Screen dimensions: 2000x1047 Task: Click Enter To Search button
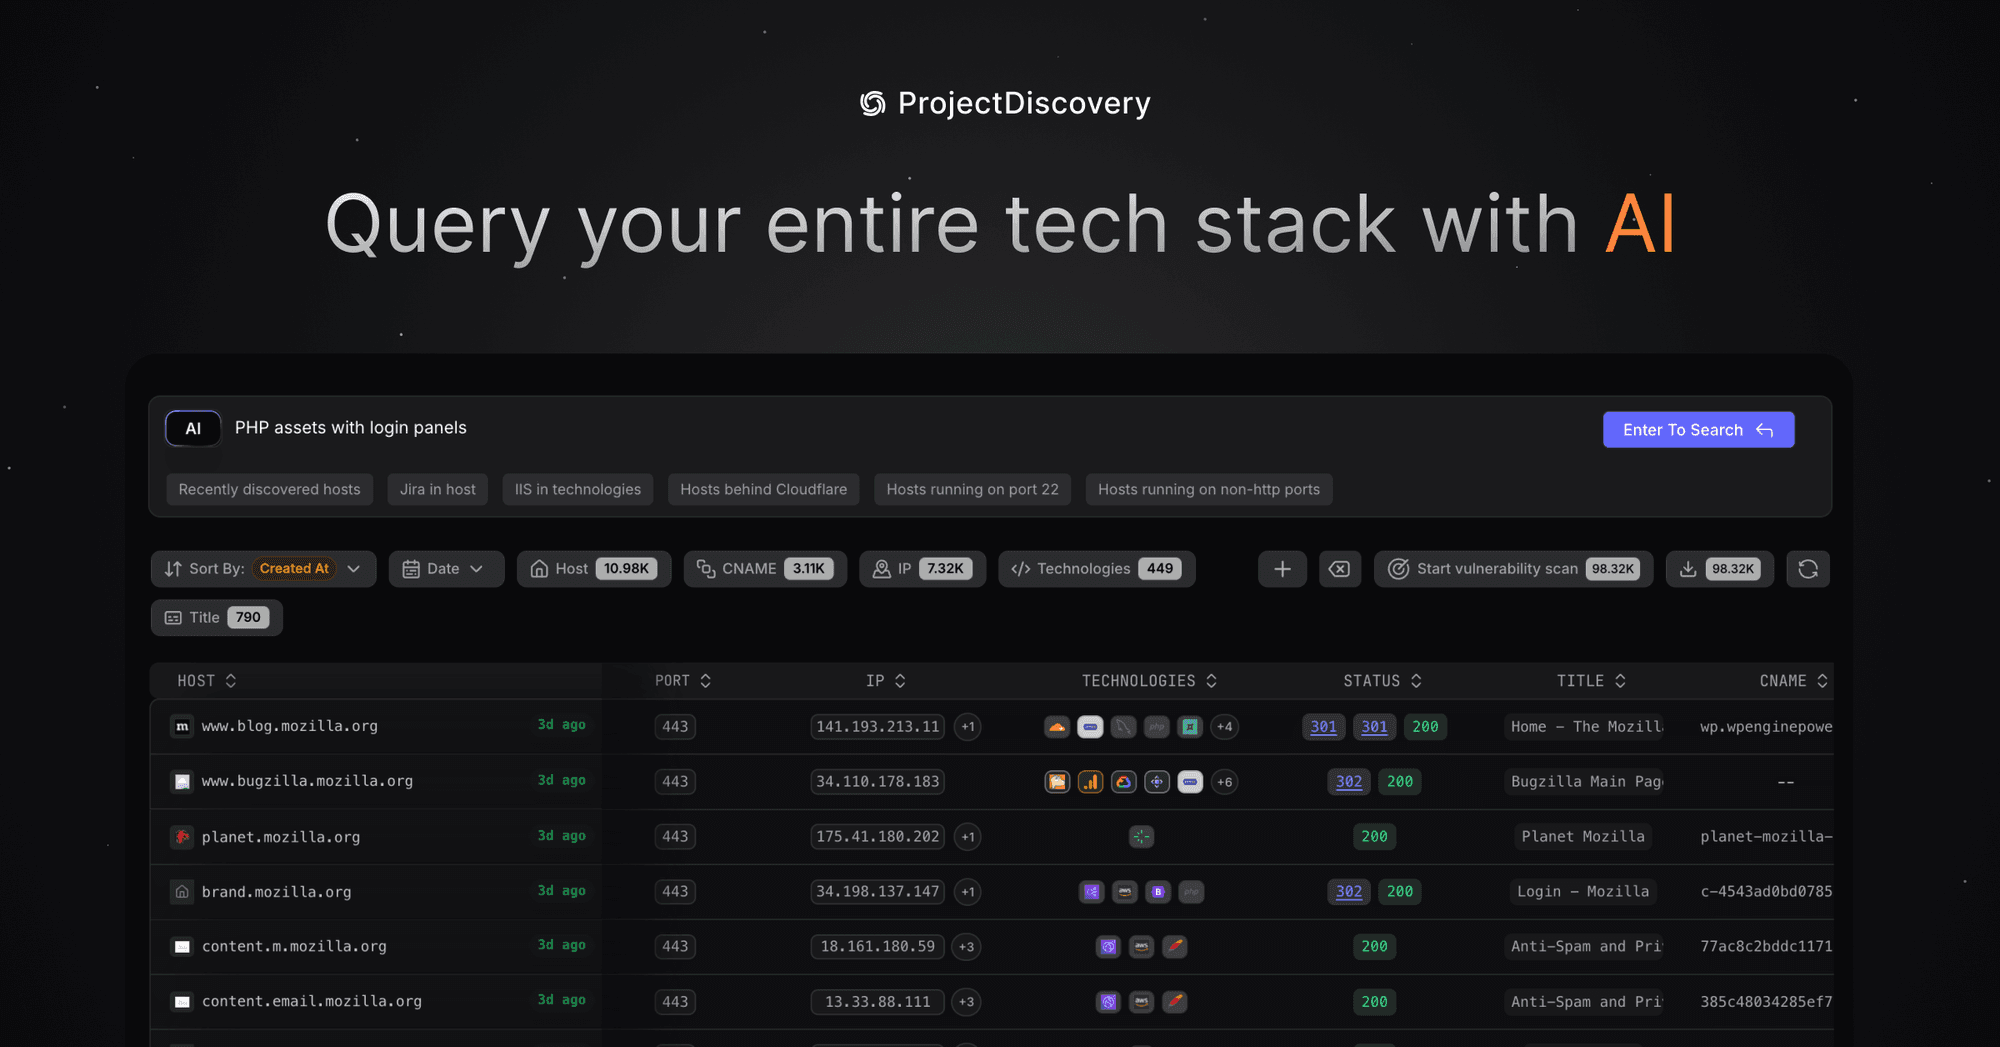[1698, 430]
